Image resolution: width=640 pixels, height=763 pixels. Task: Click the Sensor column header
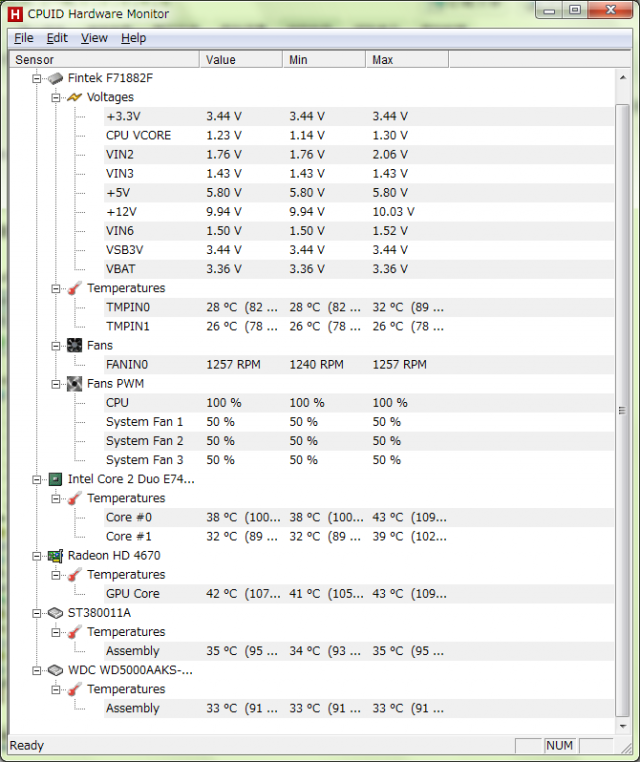tap(104, 59)
